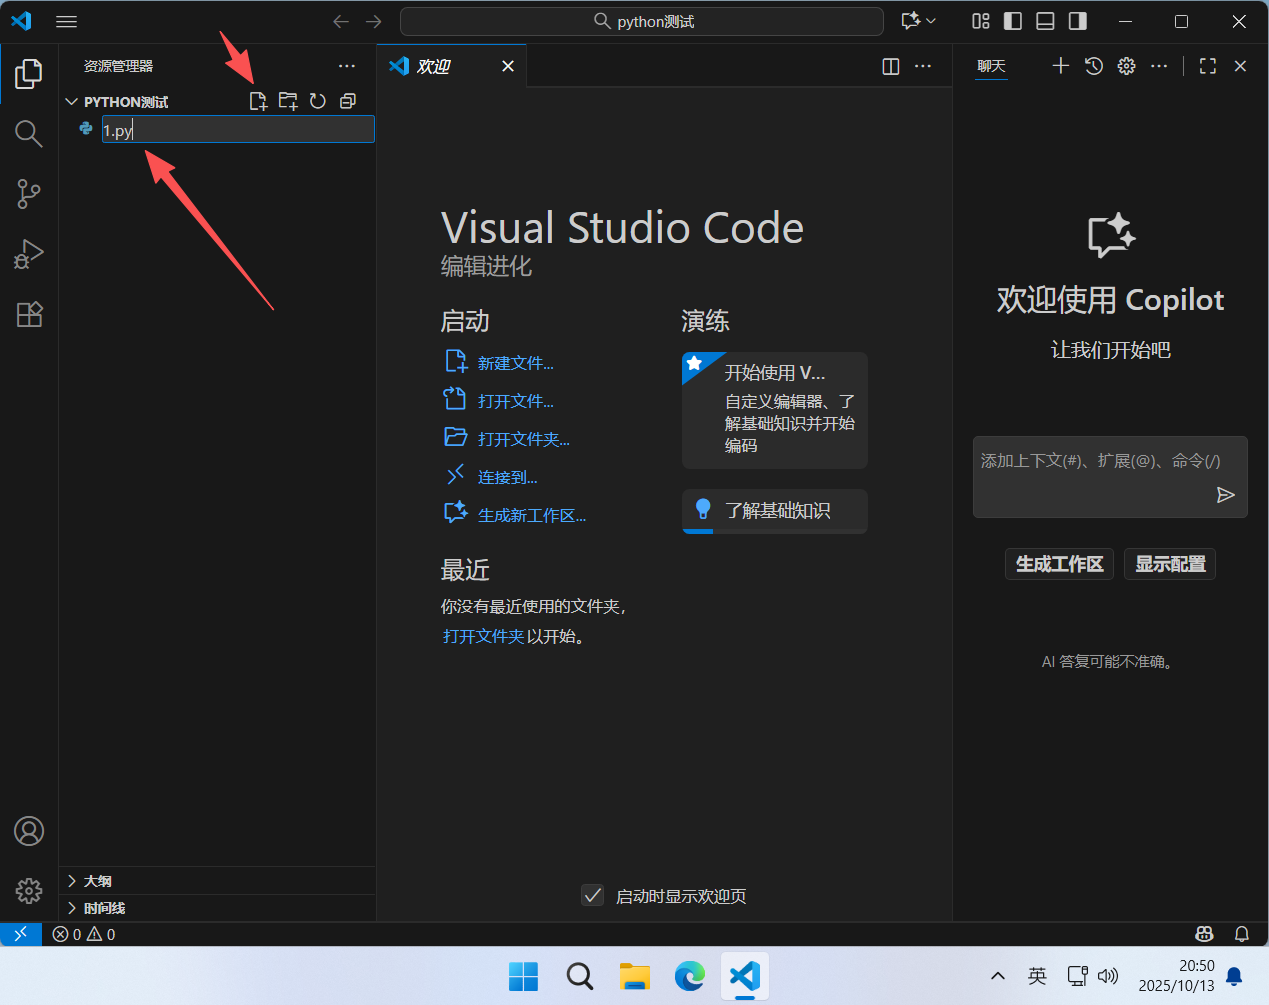The width and height of the screenshot is (1269, 1005).
Task: Show errors and warnings in status bar
Action: 84,934
